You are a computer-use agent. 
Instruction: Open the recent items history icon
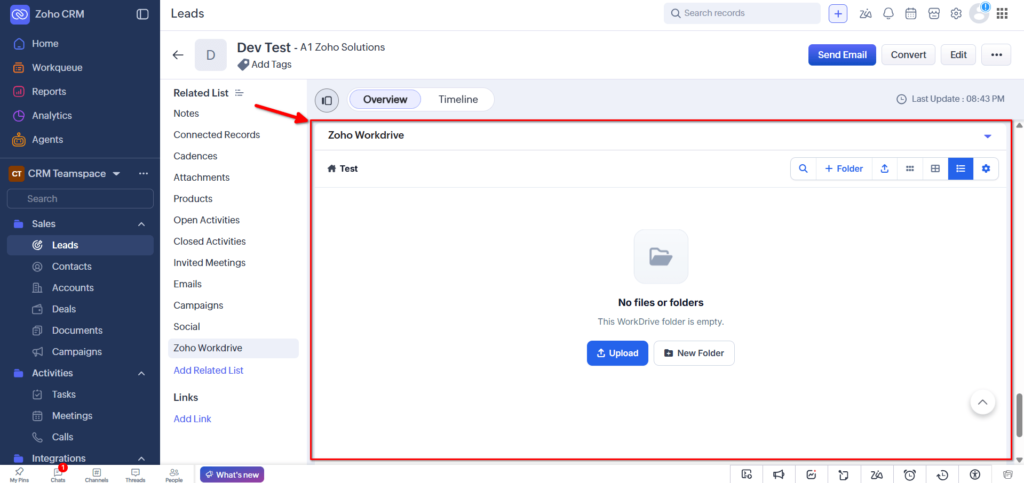pyautogui.click(x=942, y=474)
